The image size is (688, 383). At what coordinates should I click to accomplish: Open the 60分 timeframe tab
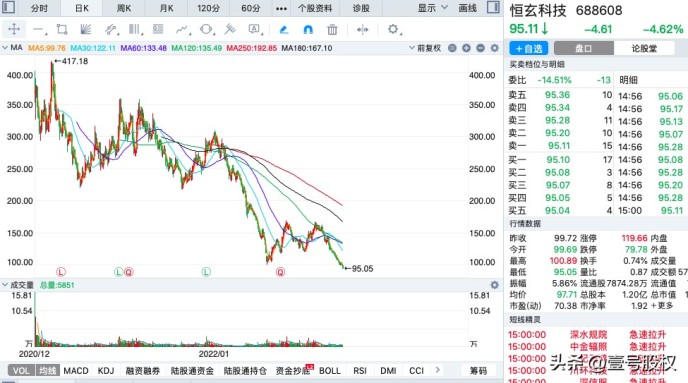[x=251, y=8]
